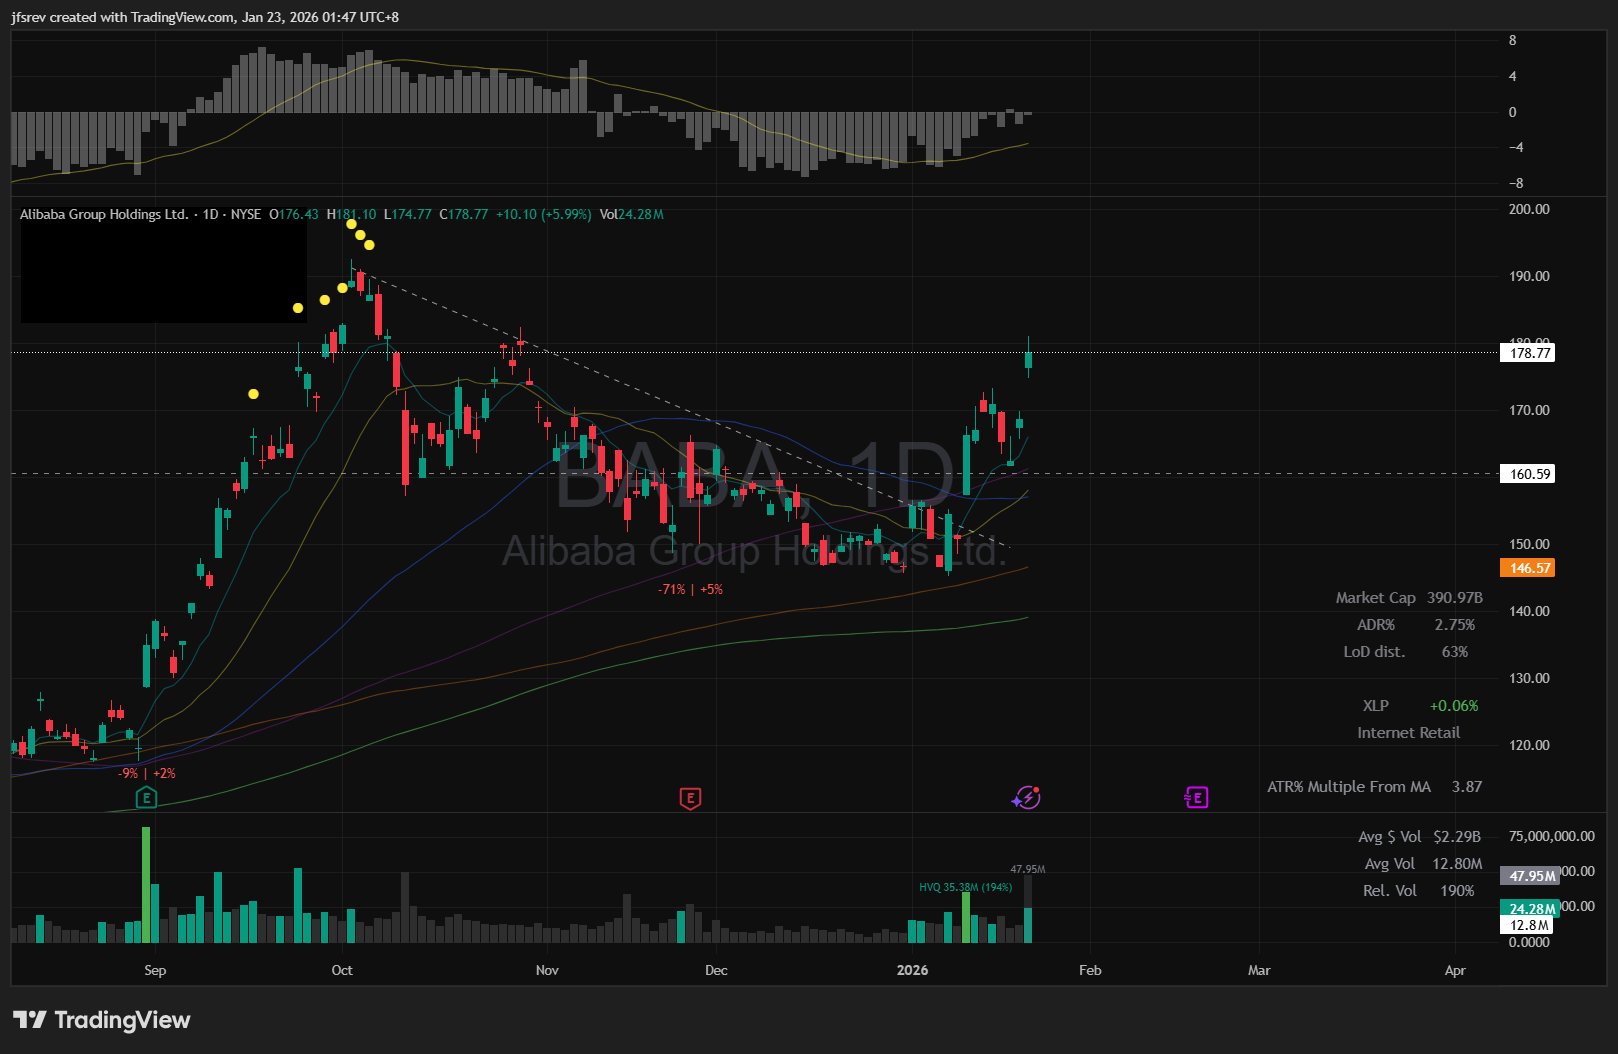1618x1054 pixels.
Task: Click the 170.00 price scale label
Action: tap(1529, 410)
